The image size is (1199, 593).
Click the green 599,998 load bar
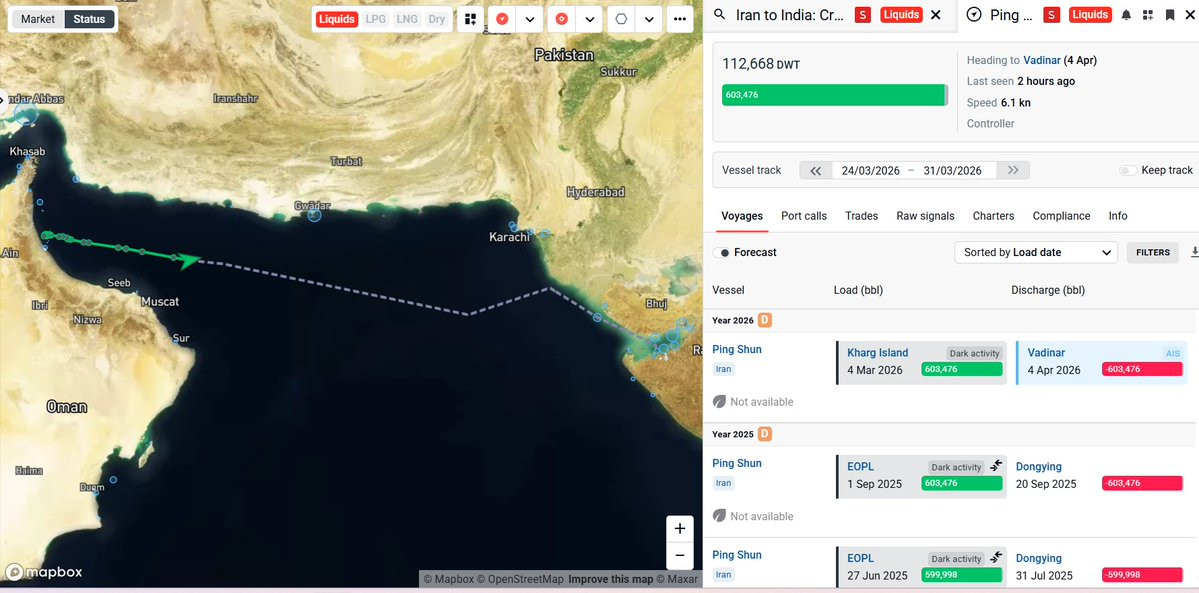pos(961,575)
